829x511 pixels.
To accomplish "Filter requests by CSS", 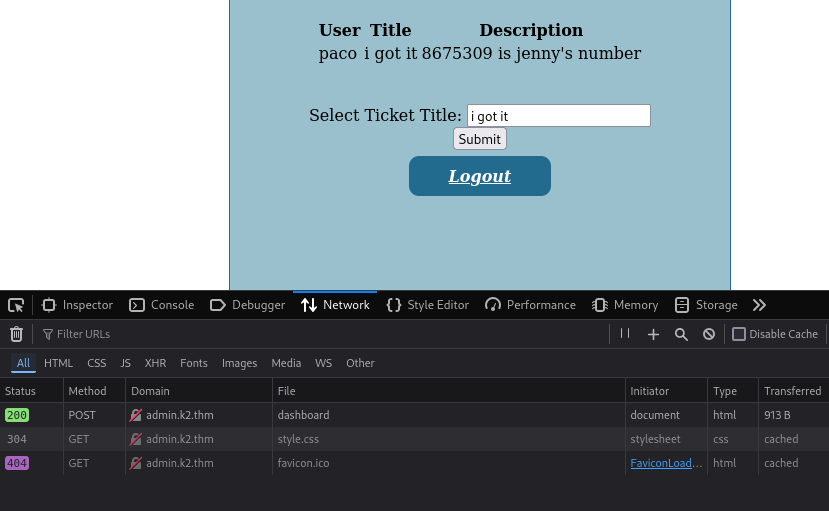I will point(97,363).
